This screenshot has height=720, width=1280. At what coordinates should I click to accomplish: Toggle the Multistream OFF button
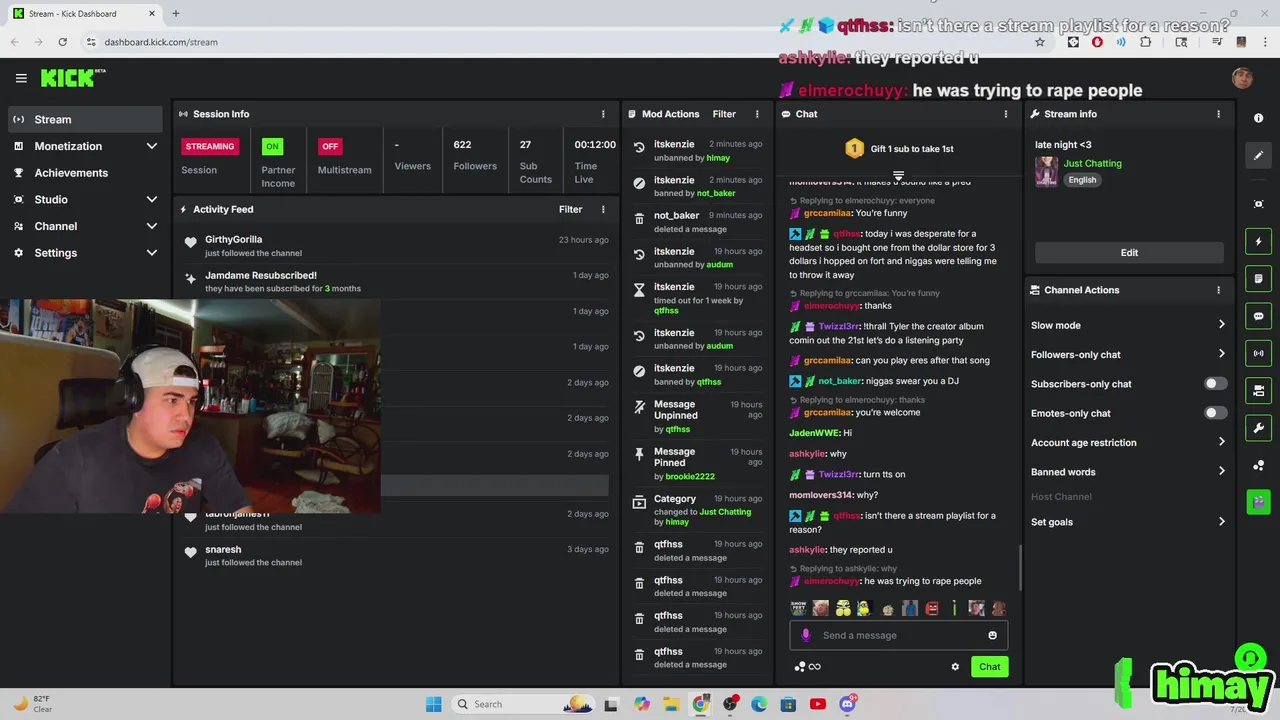pyautogui.click(x=330, y=146)
